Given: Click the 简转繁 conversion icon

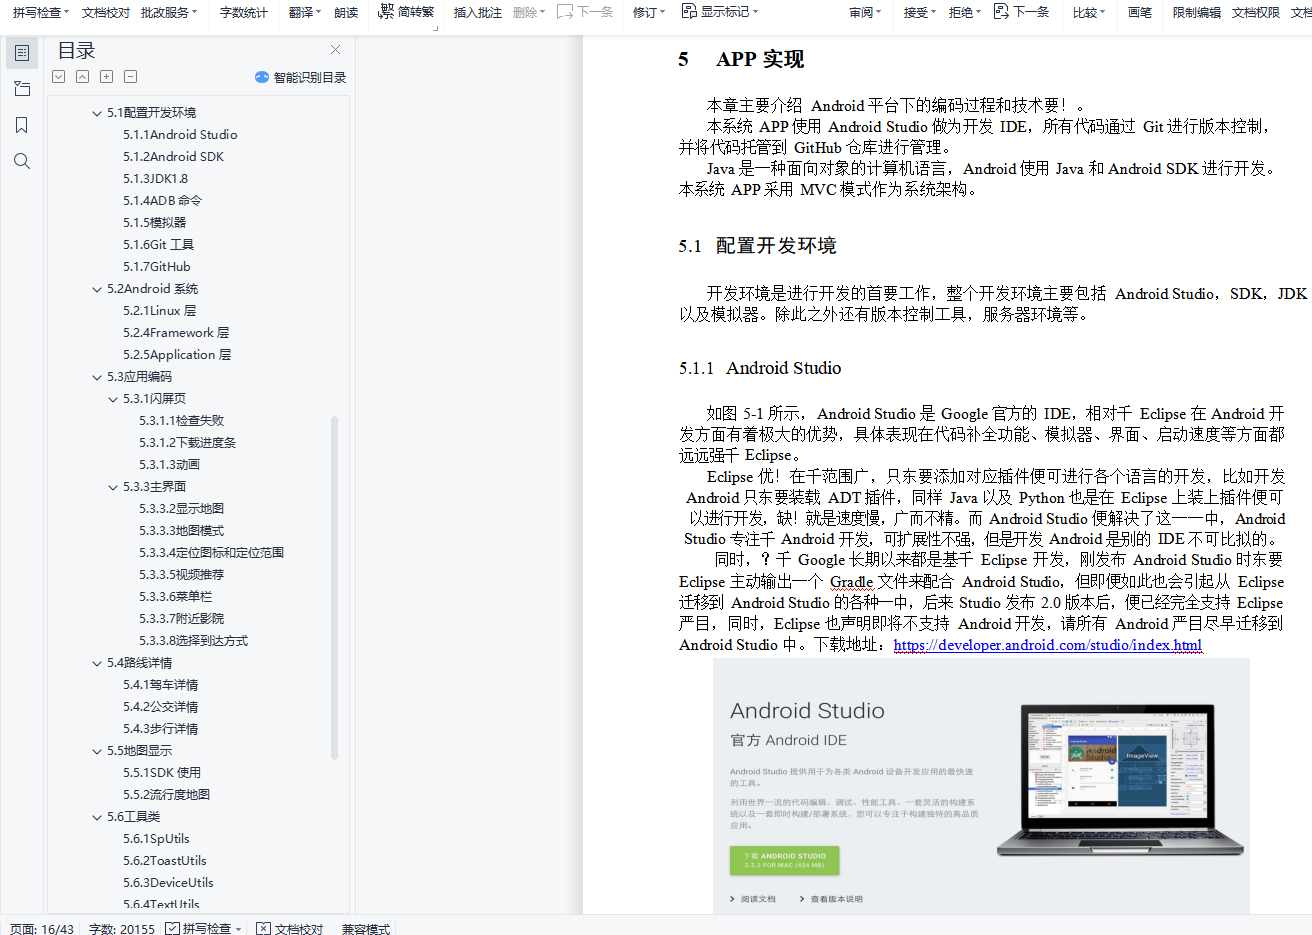Looking at the screenshot, I should [386, 12].
